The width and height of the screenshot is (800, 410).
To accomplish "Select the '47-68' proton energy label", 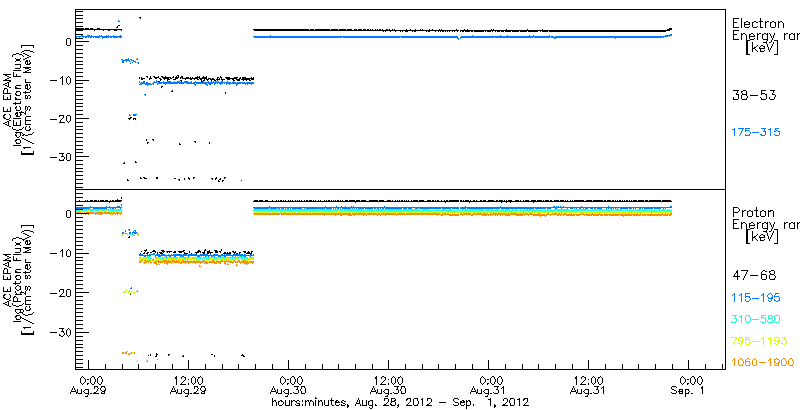I will coord(754,276).
